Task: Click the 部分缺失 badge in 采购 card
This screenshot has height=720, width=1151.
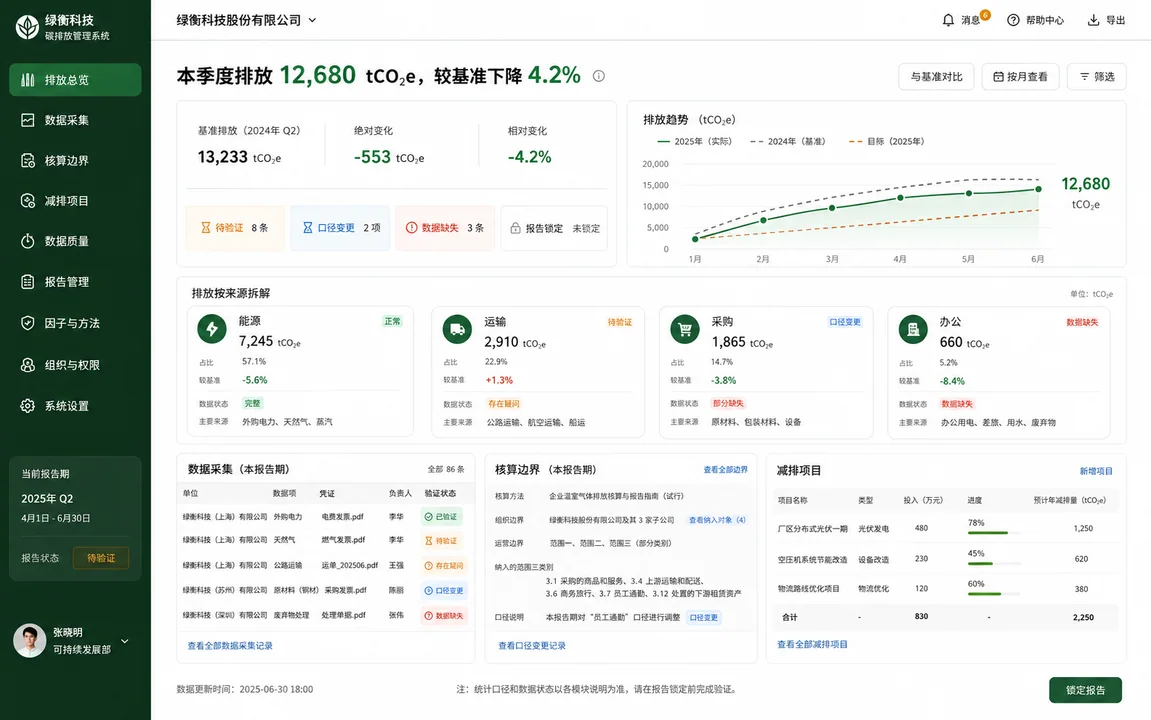Action: (727, 404)
